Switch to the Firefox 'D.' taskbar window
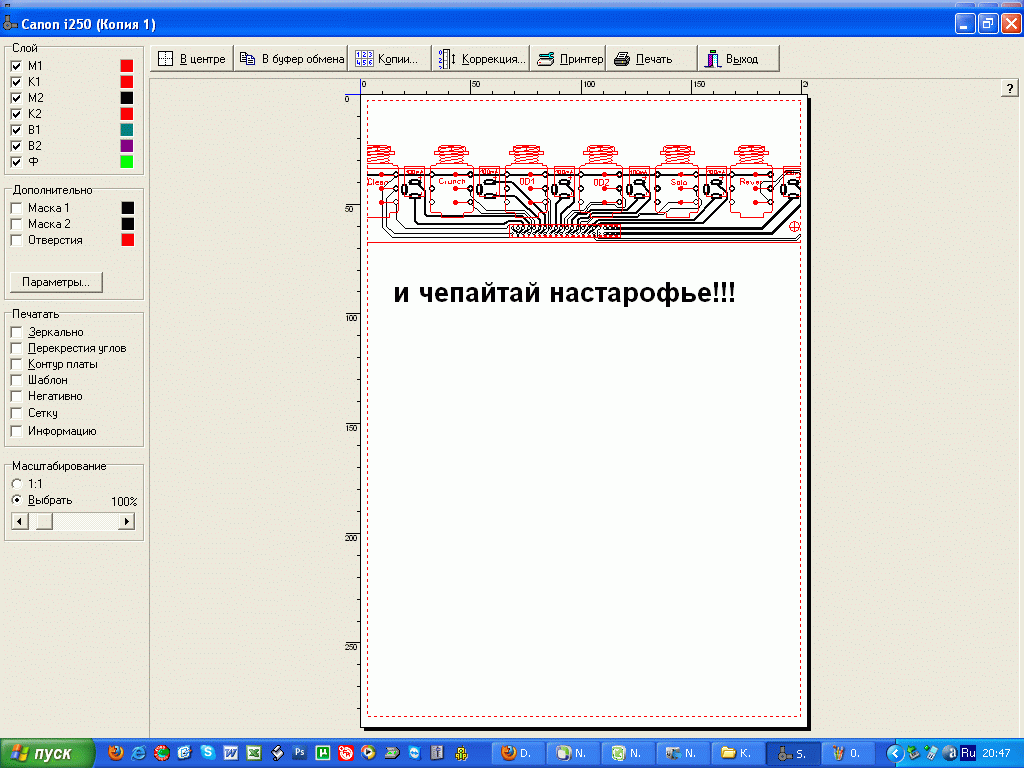The image size is (1024, 768). point(517,754)
